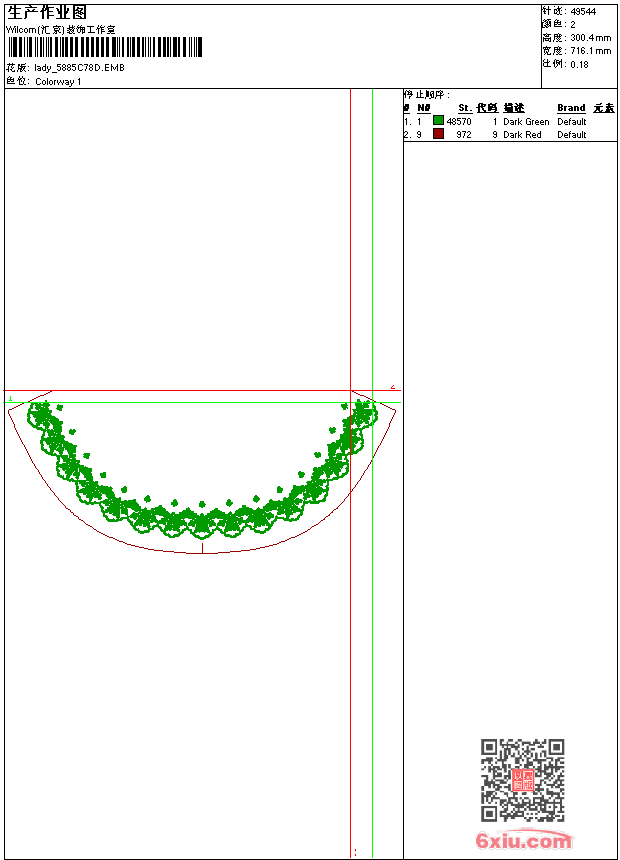This screenshot has height=860, width=620.
Task: Select the Wilcom studio name text
Action: [x=60, y=30]
